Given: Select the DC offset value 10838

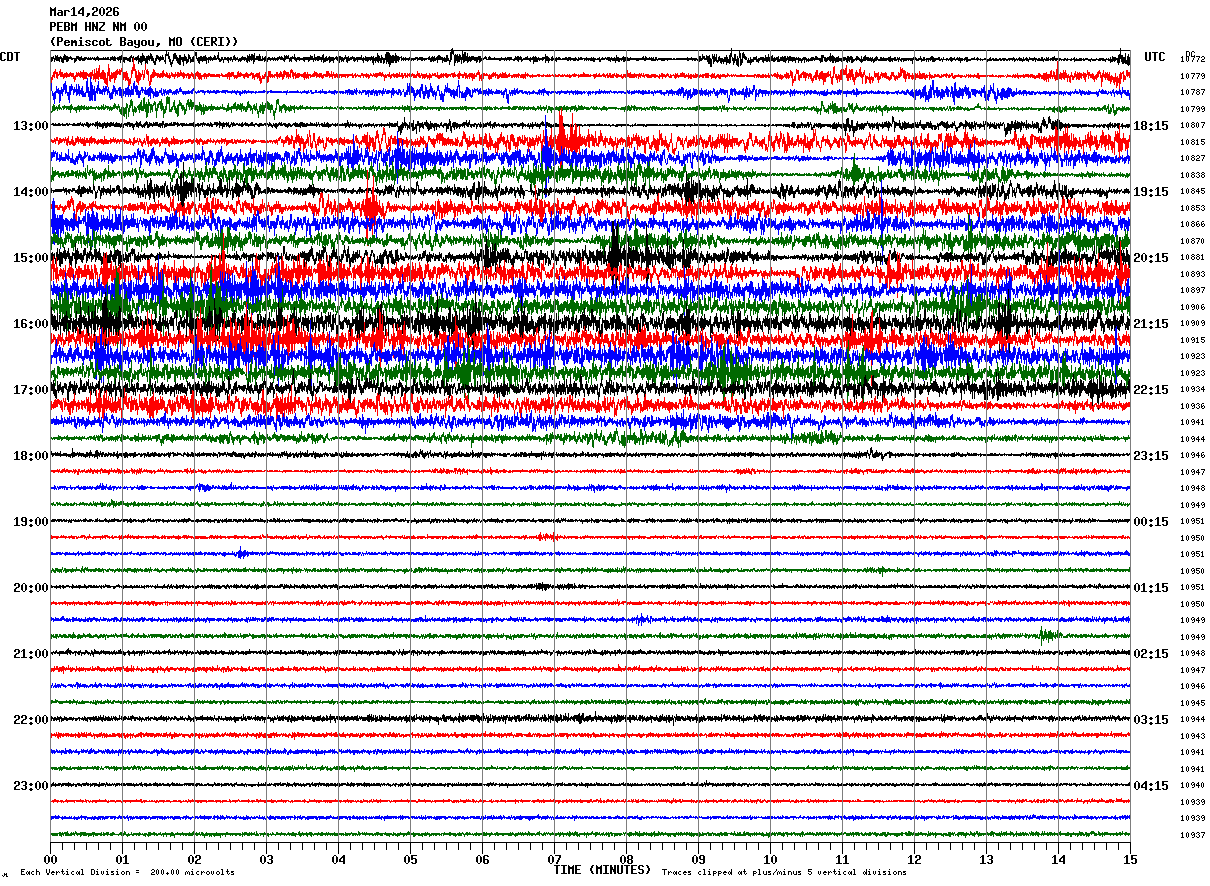Looking at the screenshot, I should pos(1192,175).
